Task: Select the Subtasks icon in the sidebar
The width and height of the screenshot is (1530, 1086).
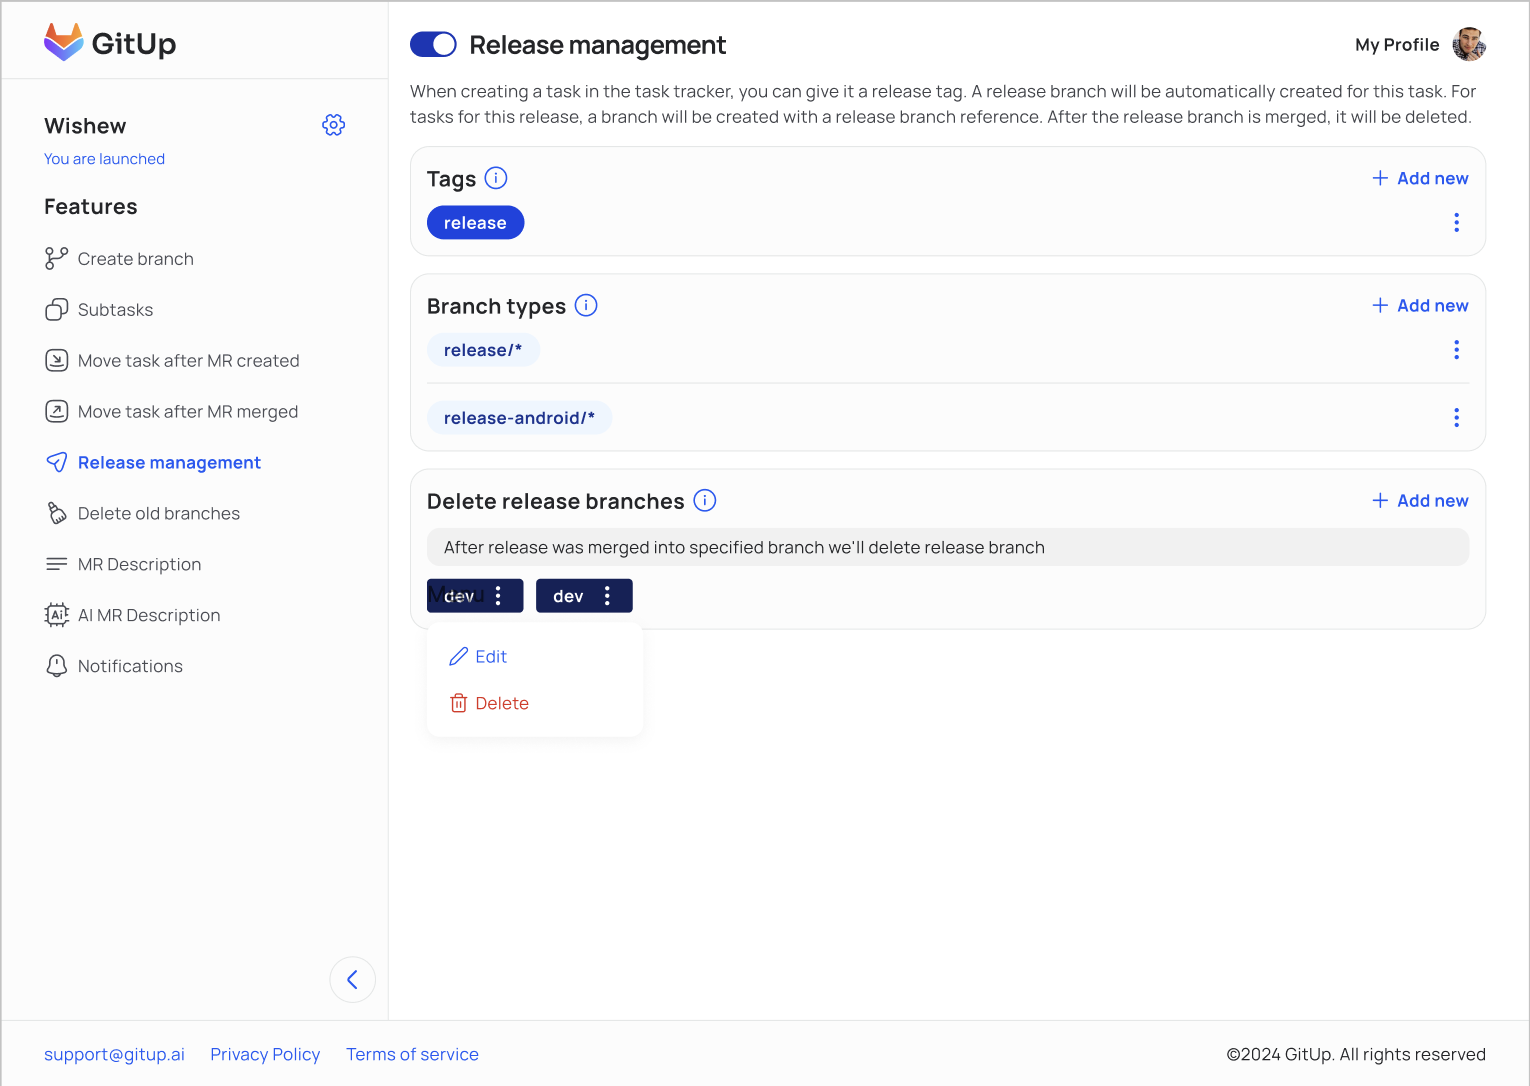Action: (x=57, y=310)
